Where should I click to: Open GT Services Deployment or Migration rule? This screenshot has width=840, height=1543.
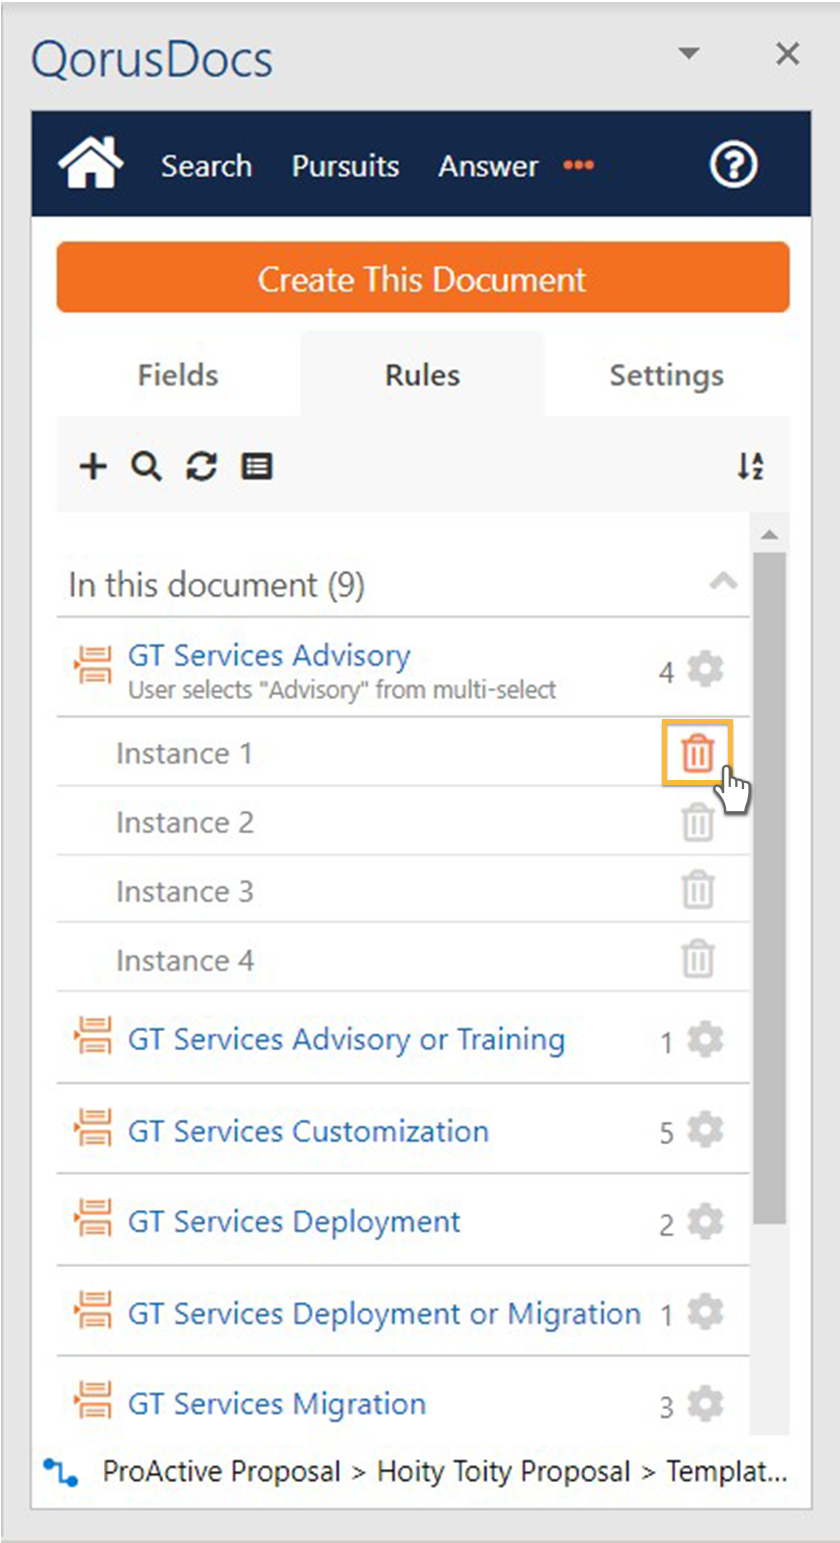coord(384,1313)
